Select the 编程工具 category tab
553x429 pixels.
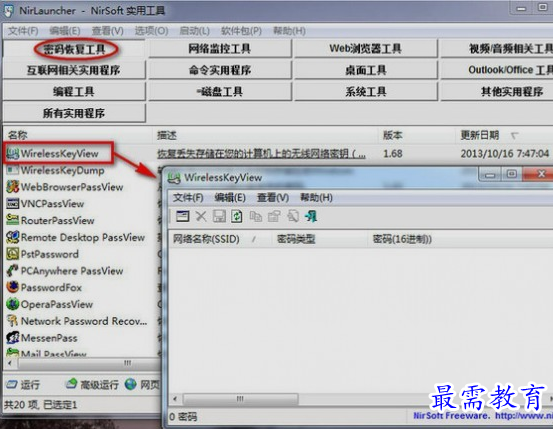point(74,92)
